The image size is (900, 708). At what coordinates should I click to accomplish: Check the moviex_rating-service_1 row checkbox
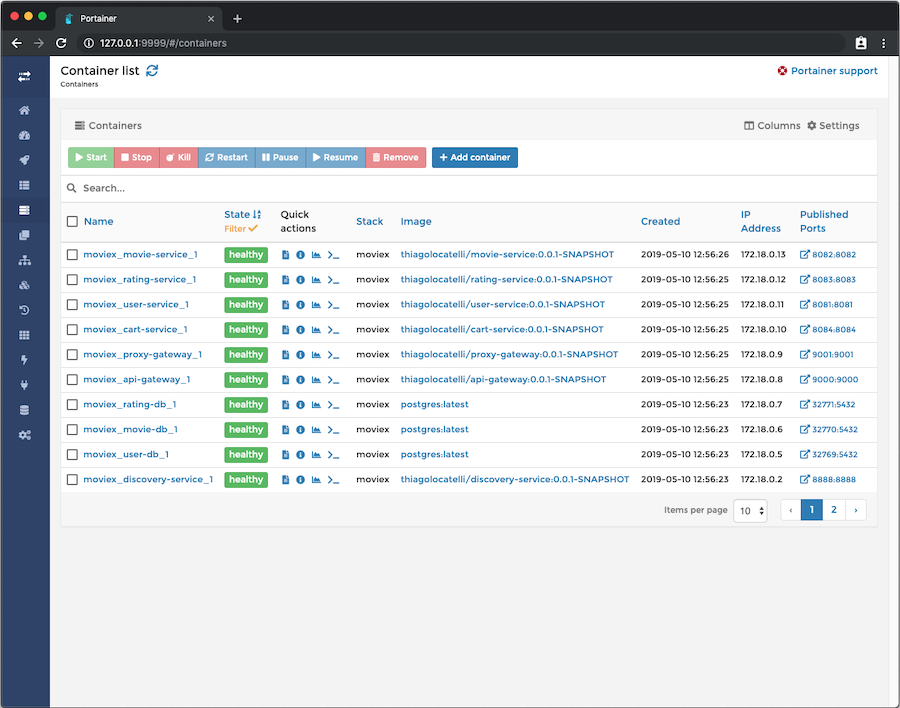click(72, 280)
